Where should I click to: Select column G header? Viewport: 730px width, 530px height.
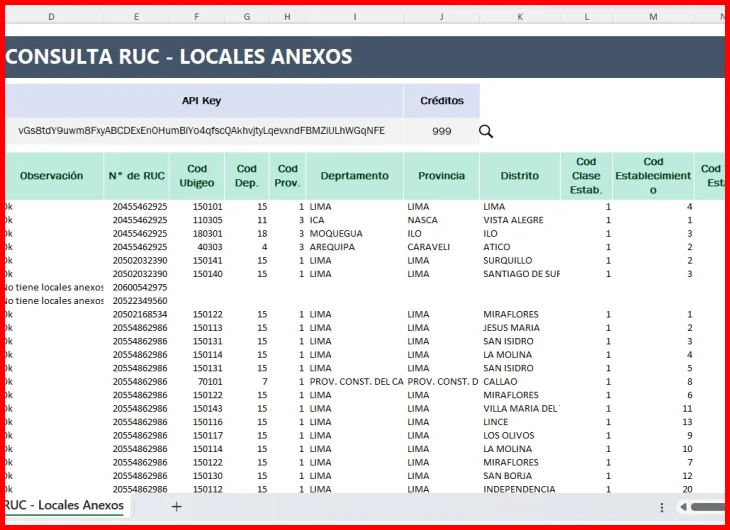[247, 17]
